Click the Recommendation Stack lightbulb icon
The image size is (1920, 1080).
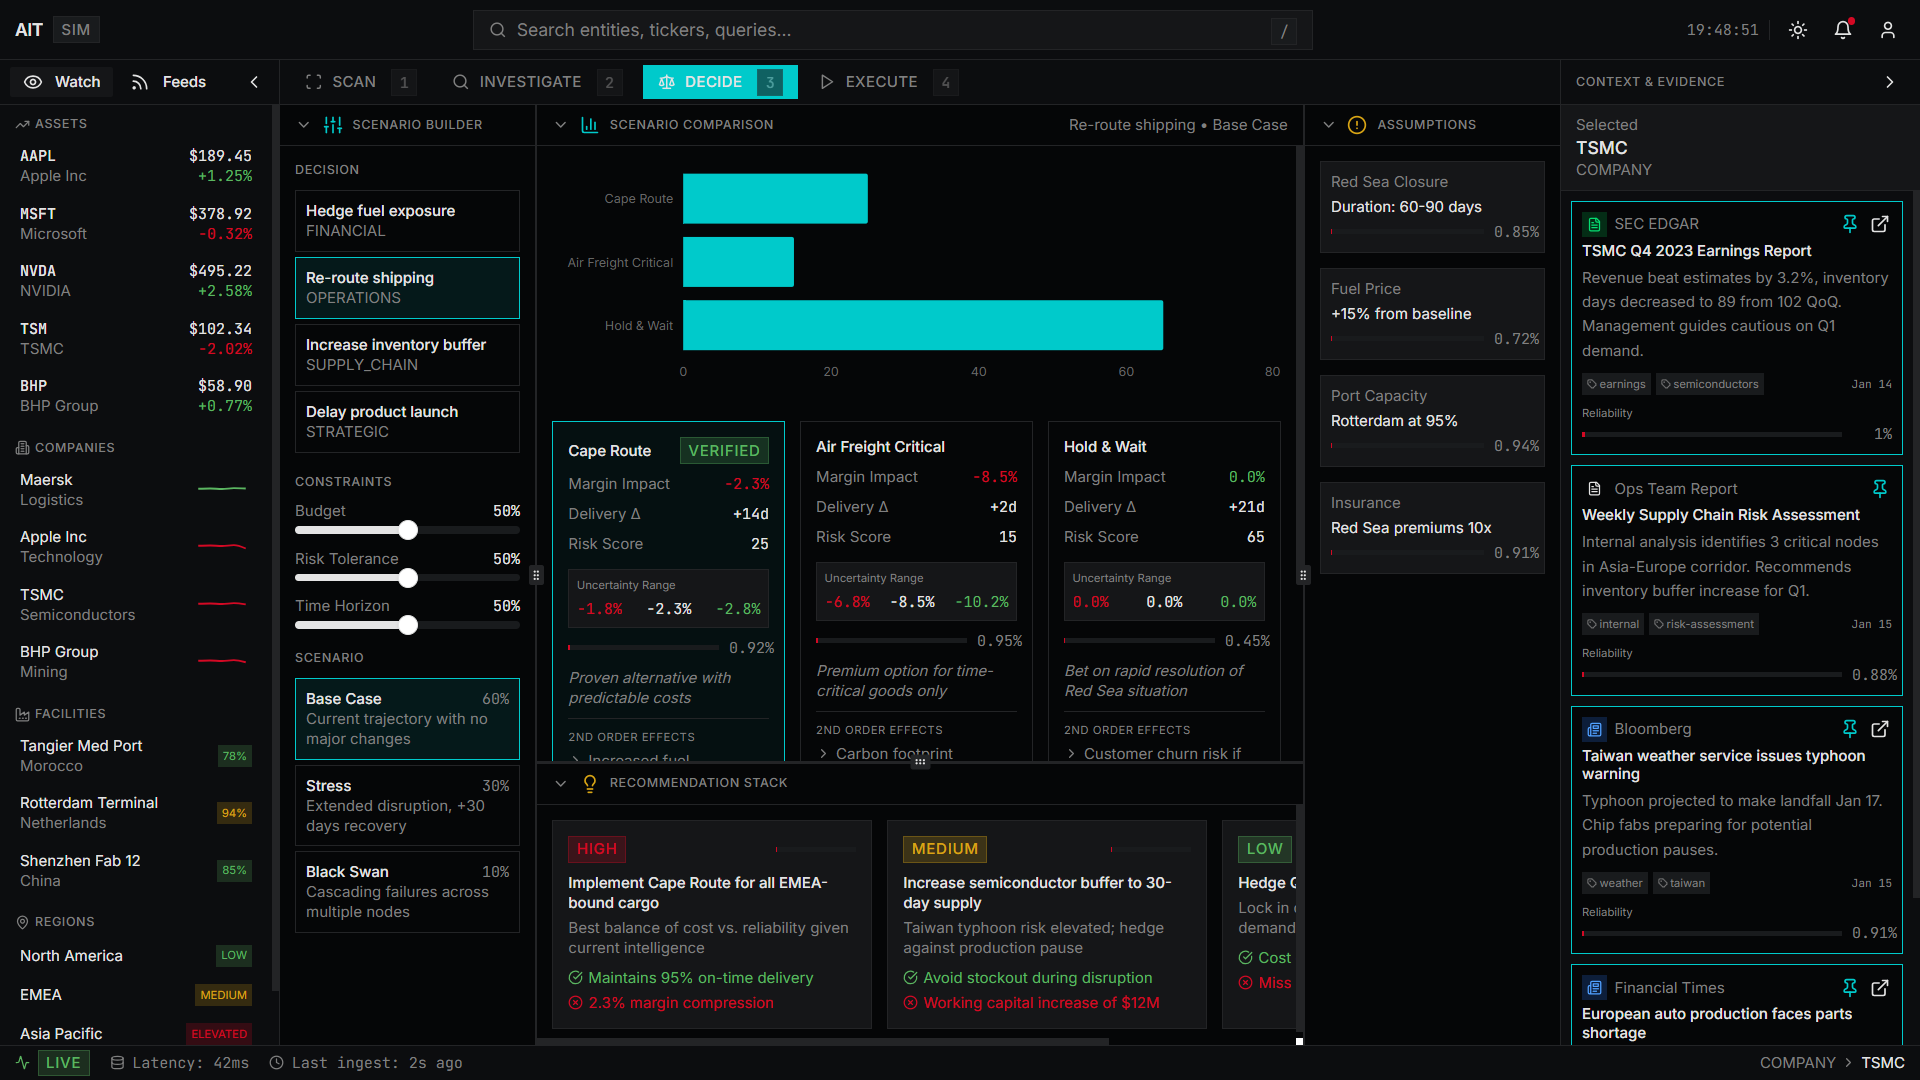pyautogui.click(x=590, y=783)
